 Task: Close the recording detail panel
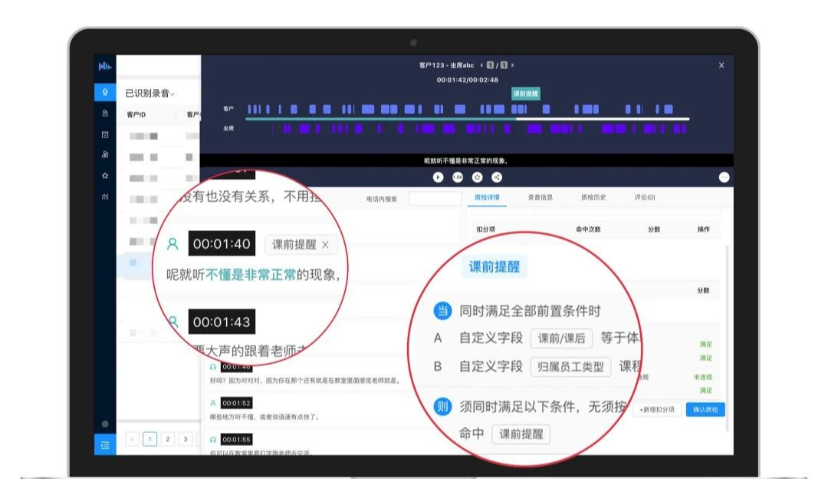click(x=721, y=65)
